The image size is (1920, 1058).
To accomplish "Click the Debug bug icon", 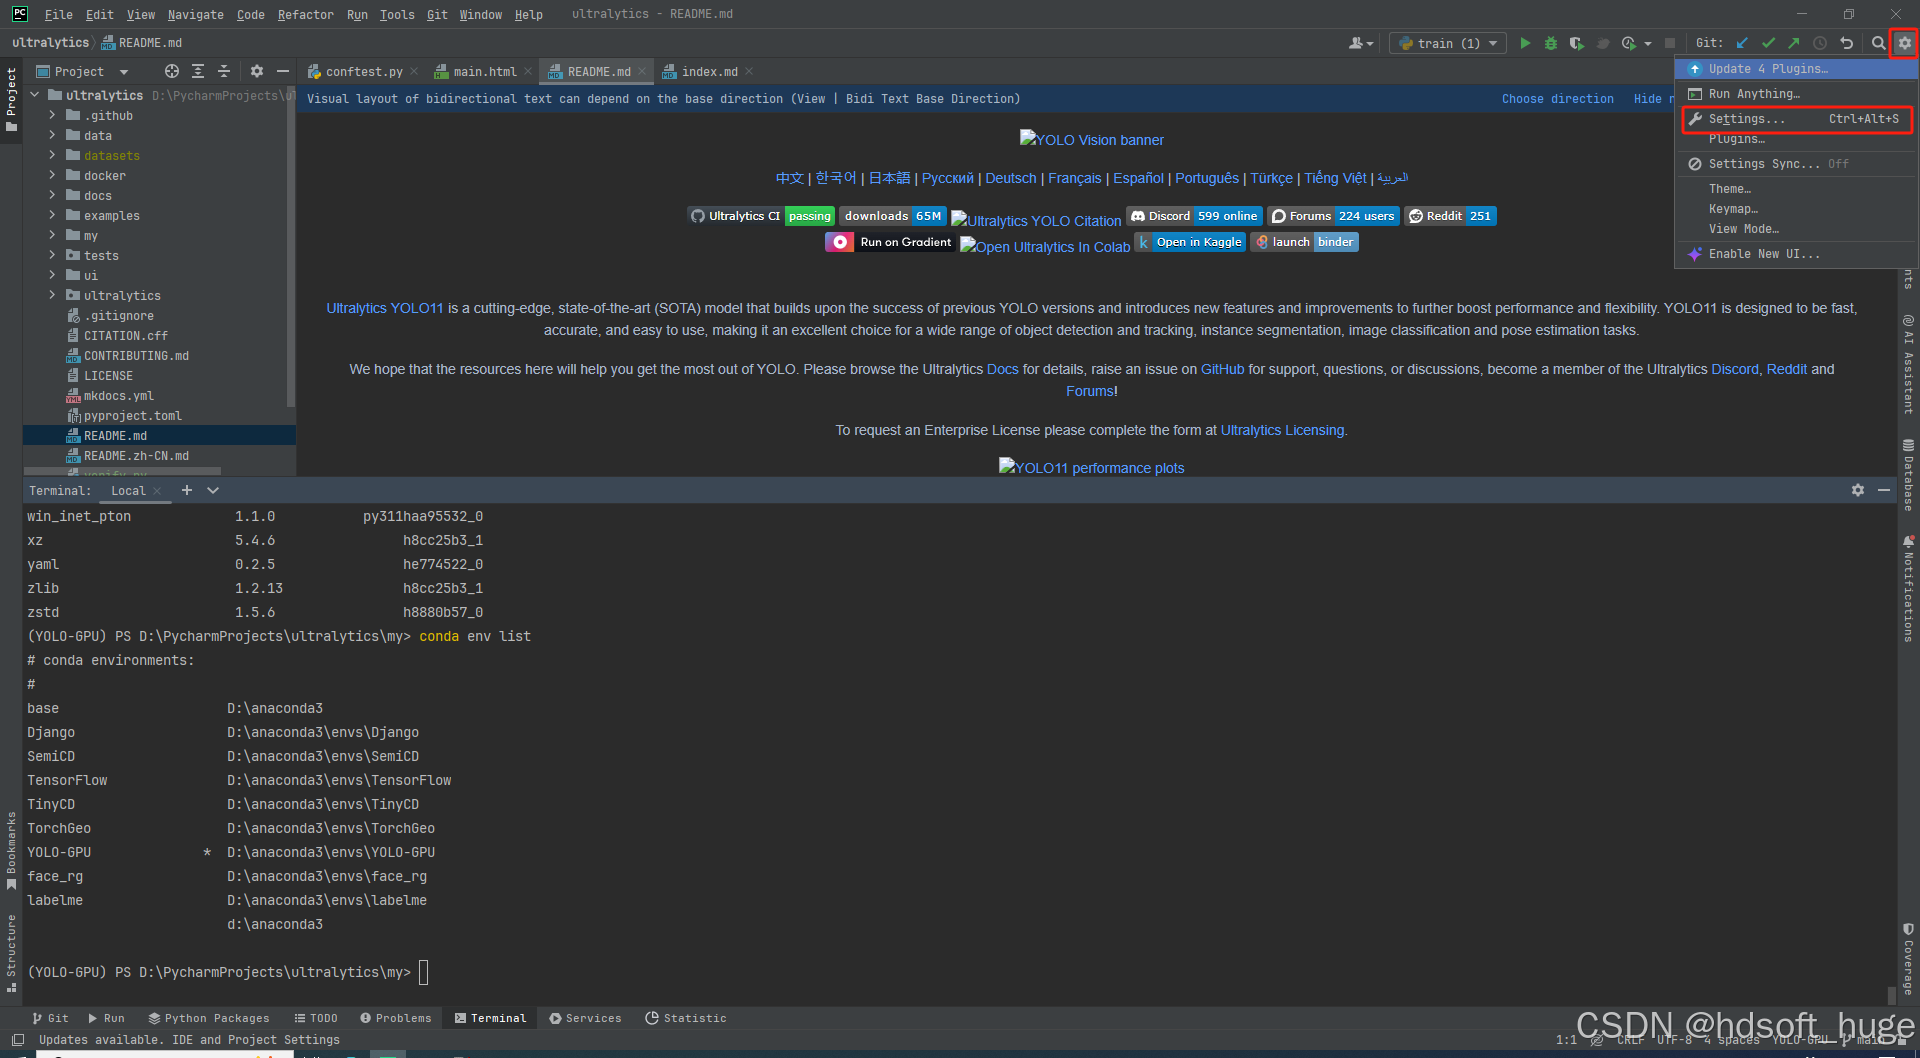I will coord(1551,43).
